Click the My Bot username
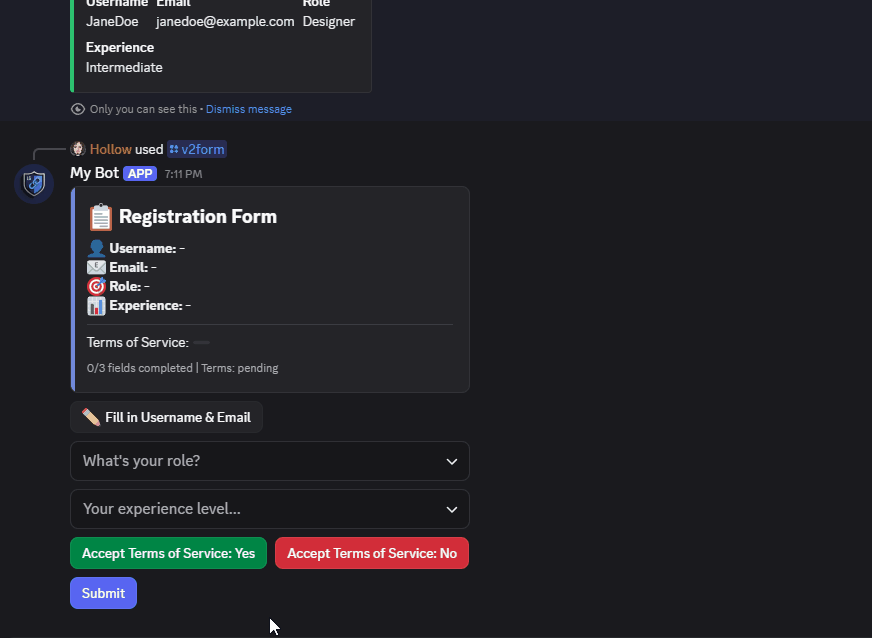872x638 pixels. [95, 173]
